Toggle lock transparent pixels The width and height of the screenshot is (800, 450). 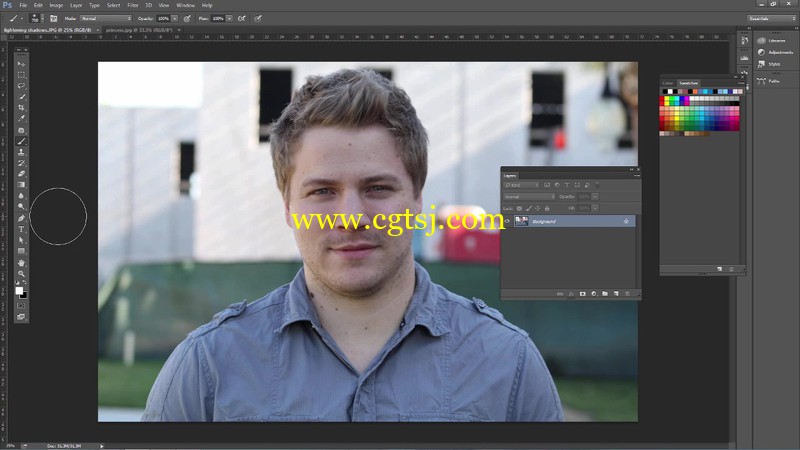pyautogui.click(x=519, y=208)
